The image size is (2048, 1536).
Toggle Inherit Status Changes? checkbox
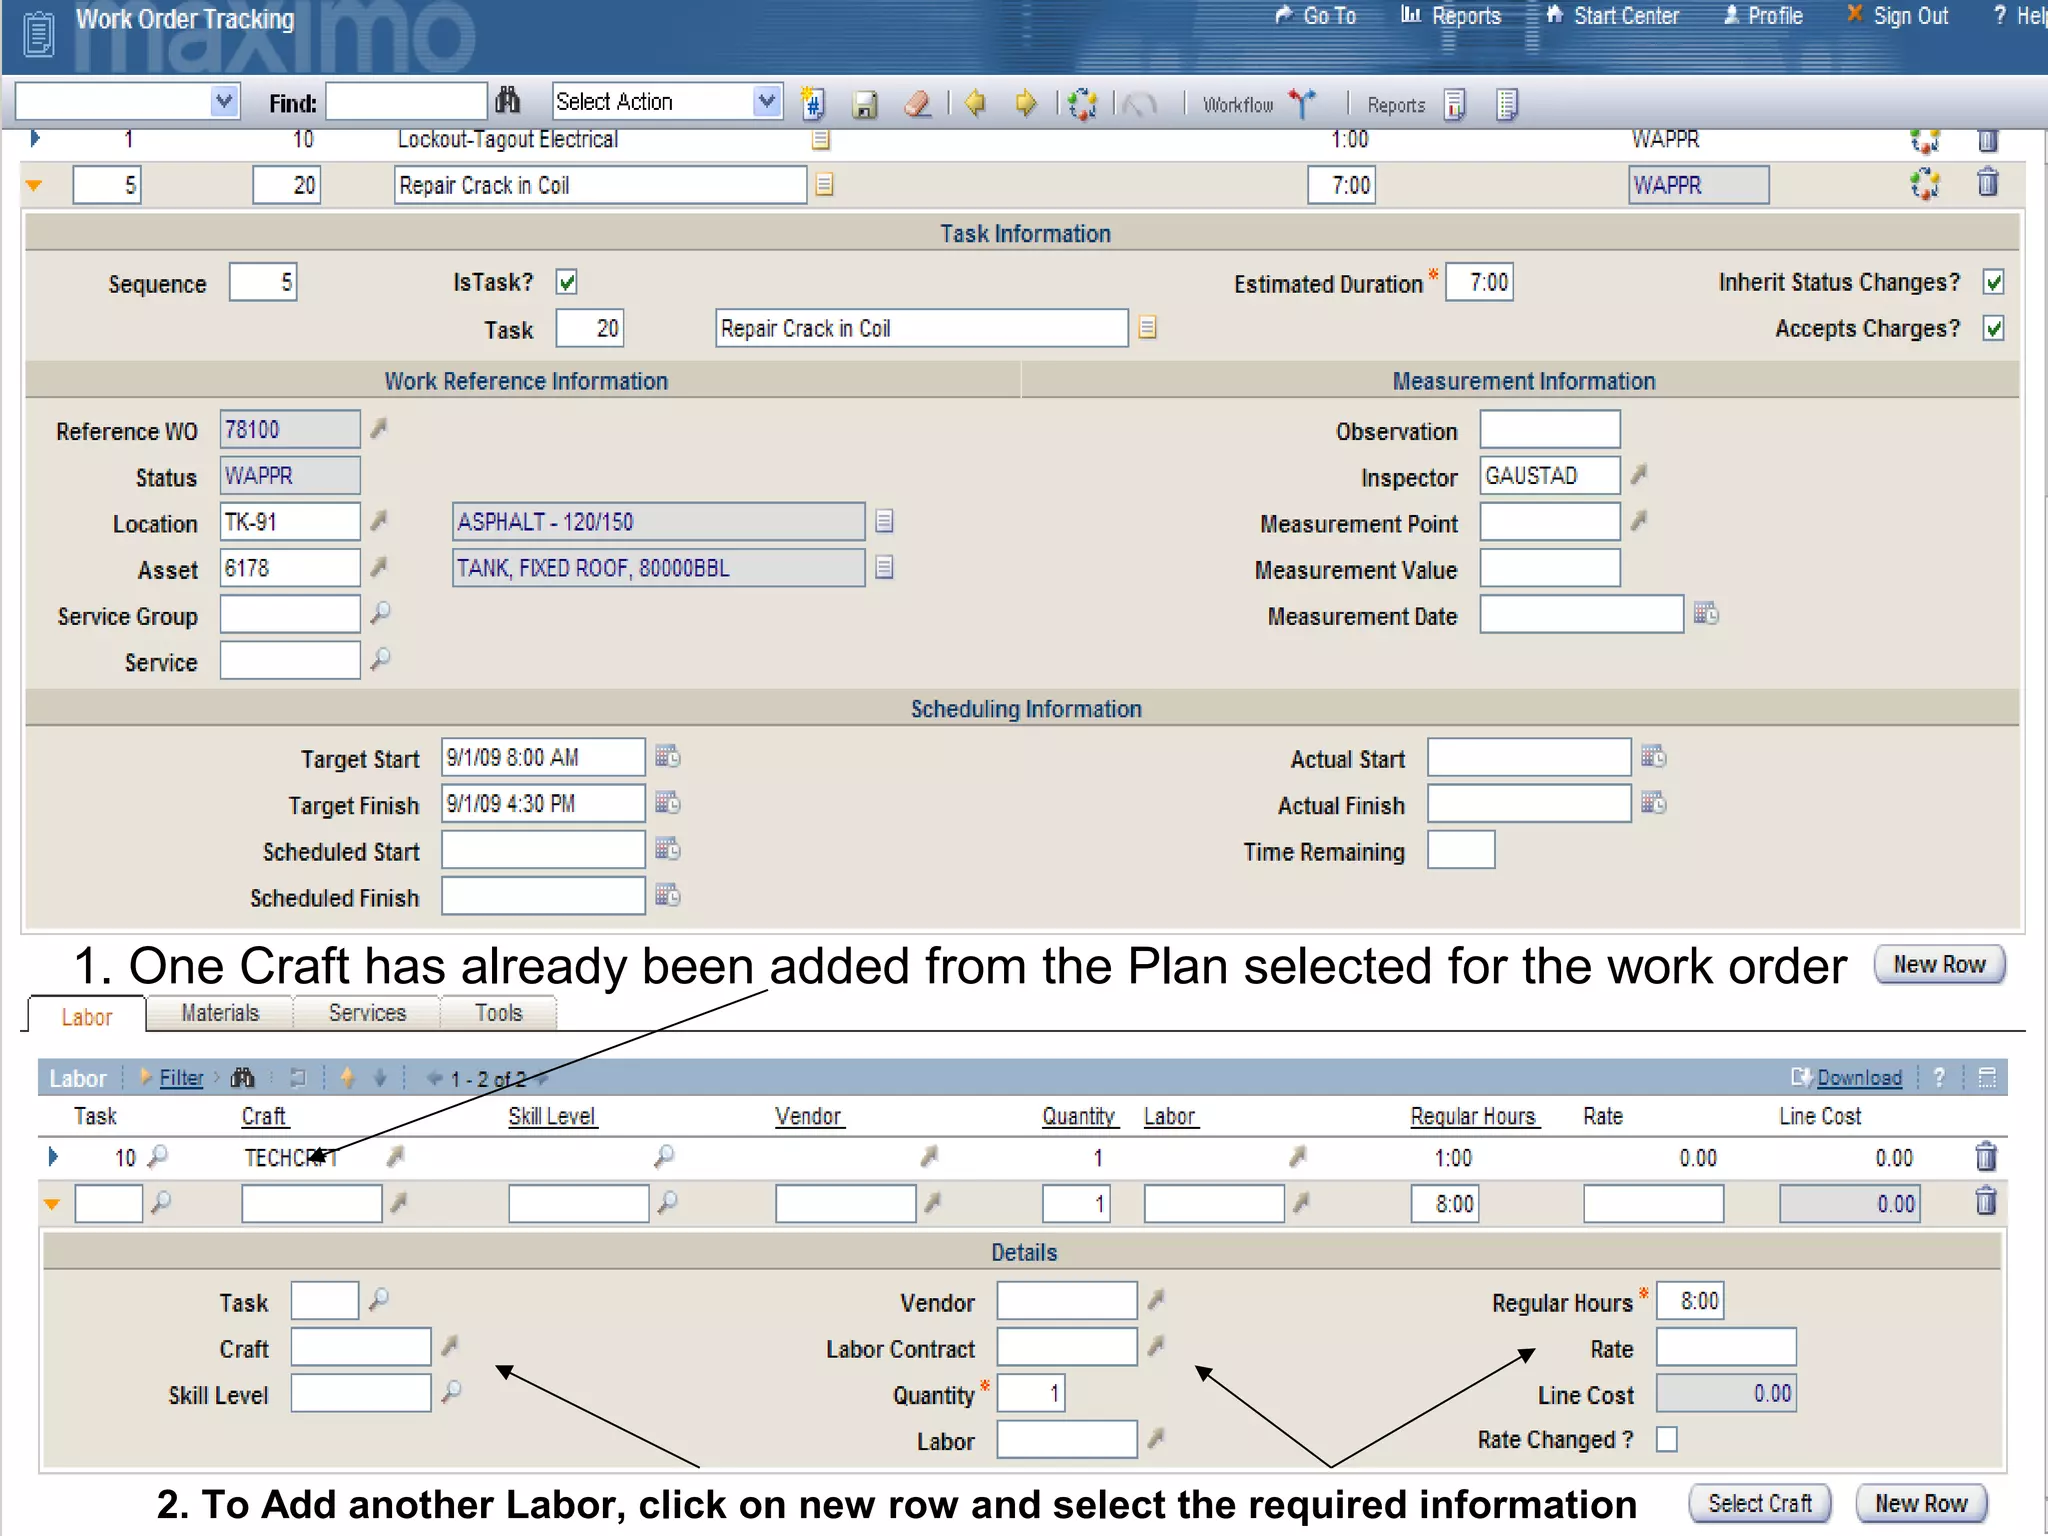click(1994, 282)
